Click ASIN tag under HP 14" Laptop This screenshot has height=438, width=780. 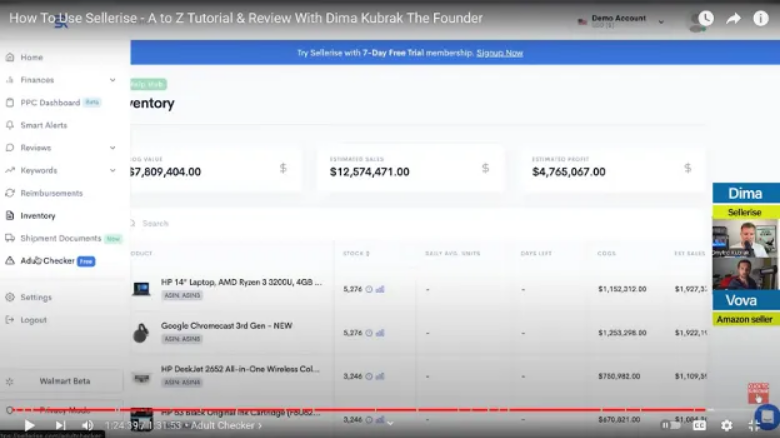pyautogui.click(x=182, y=295)
